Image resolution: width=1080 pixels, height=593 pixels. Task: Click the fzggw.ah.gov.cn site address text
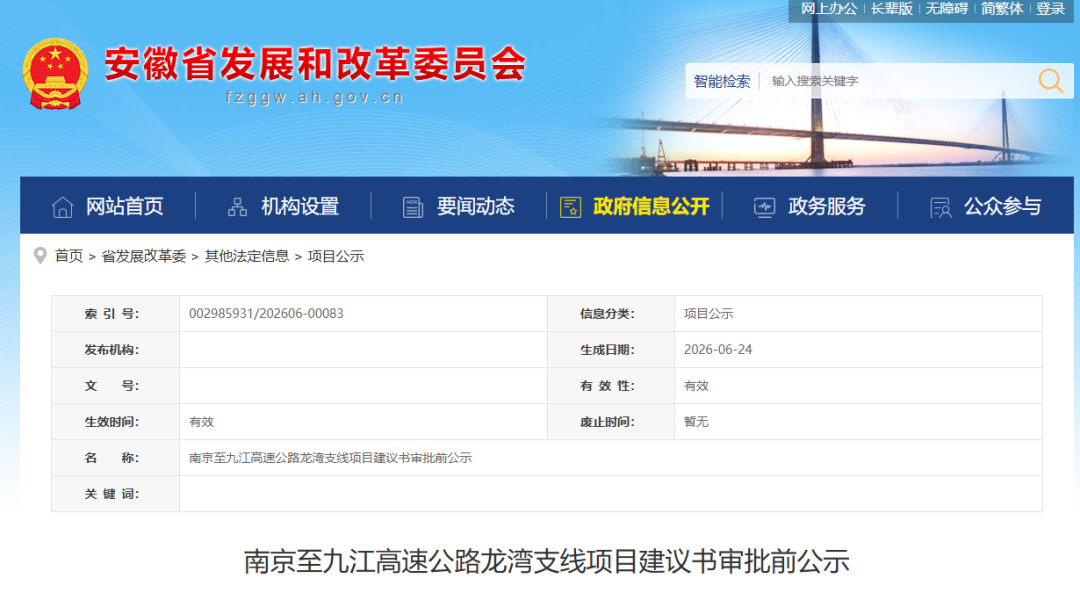pyautogui.click(x=315, y=98)
